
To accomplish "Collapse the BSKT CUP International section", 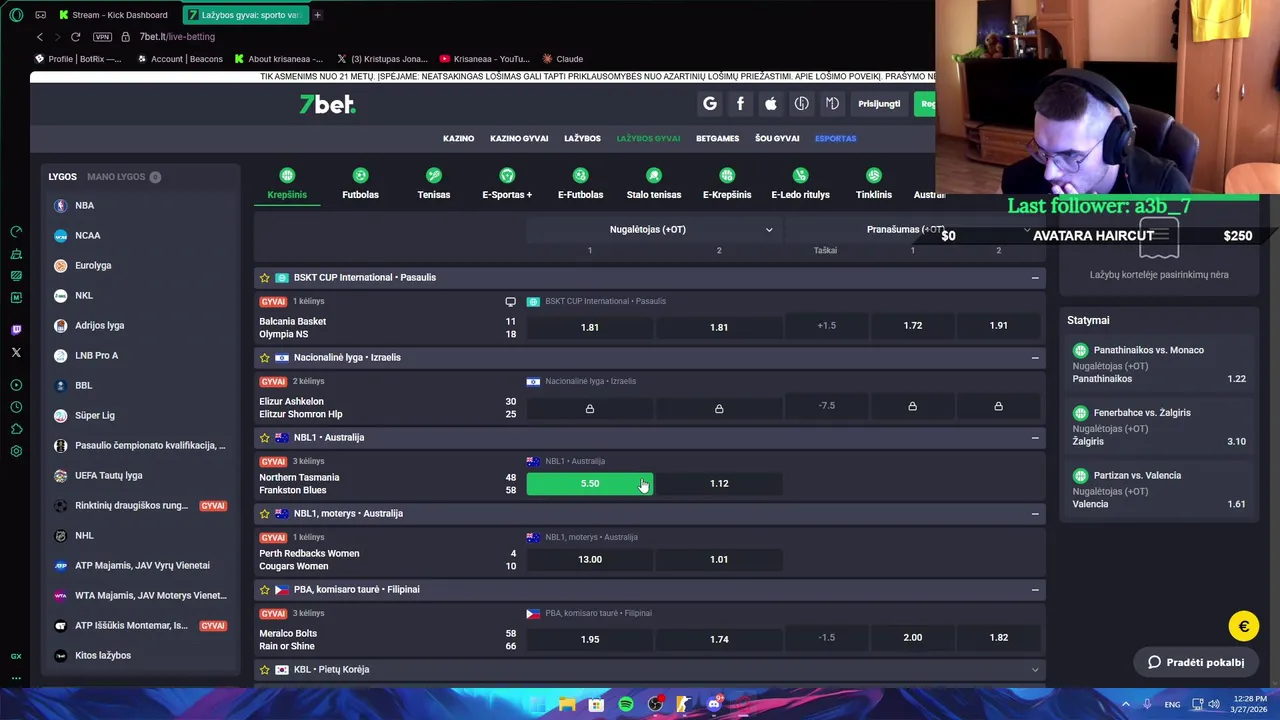I will pyautogui.click(x=1035, y=278).
